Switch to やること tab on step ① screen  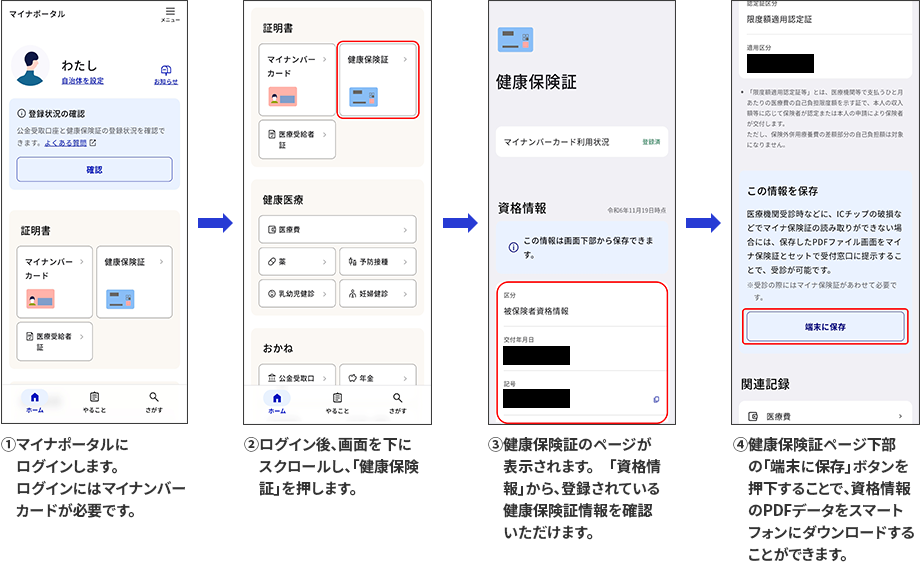[94, 402]
